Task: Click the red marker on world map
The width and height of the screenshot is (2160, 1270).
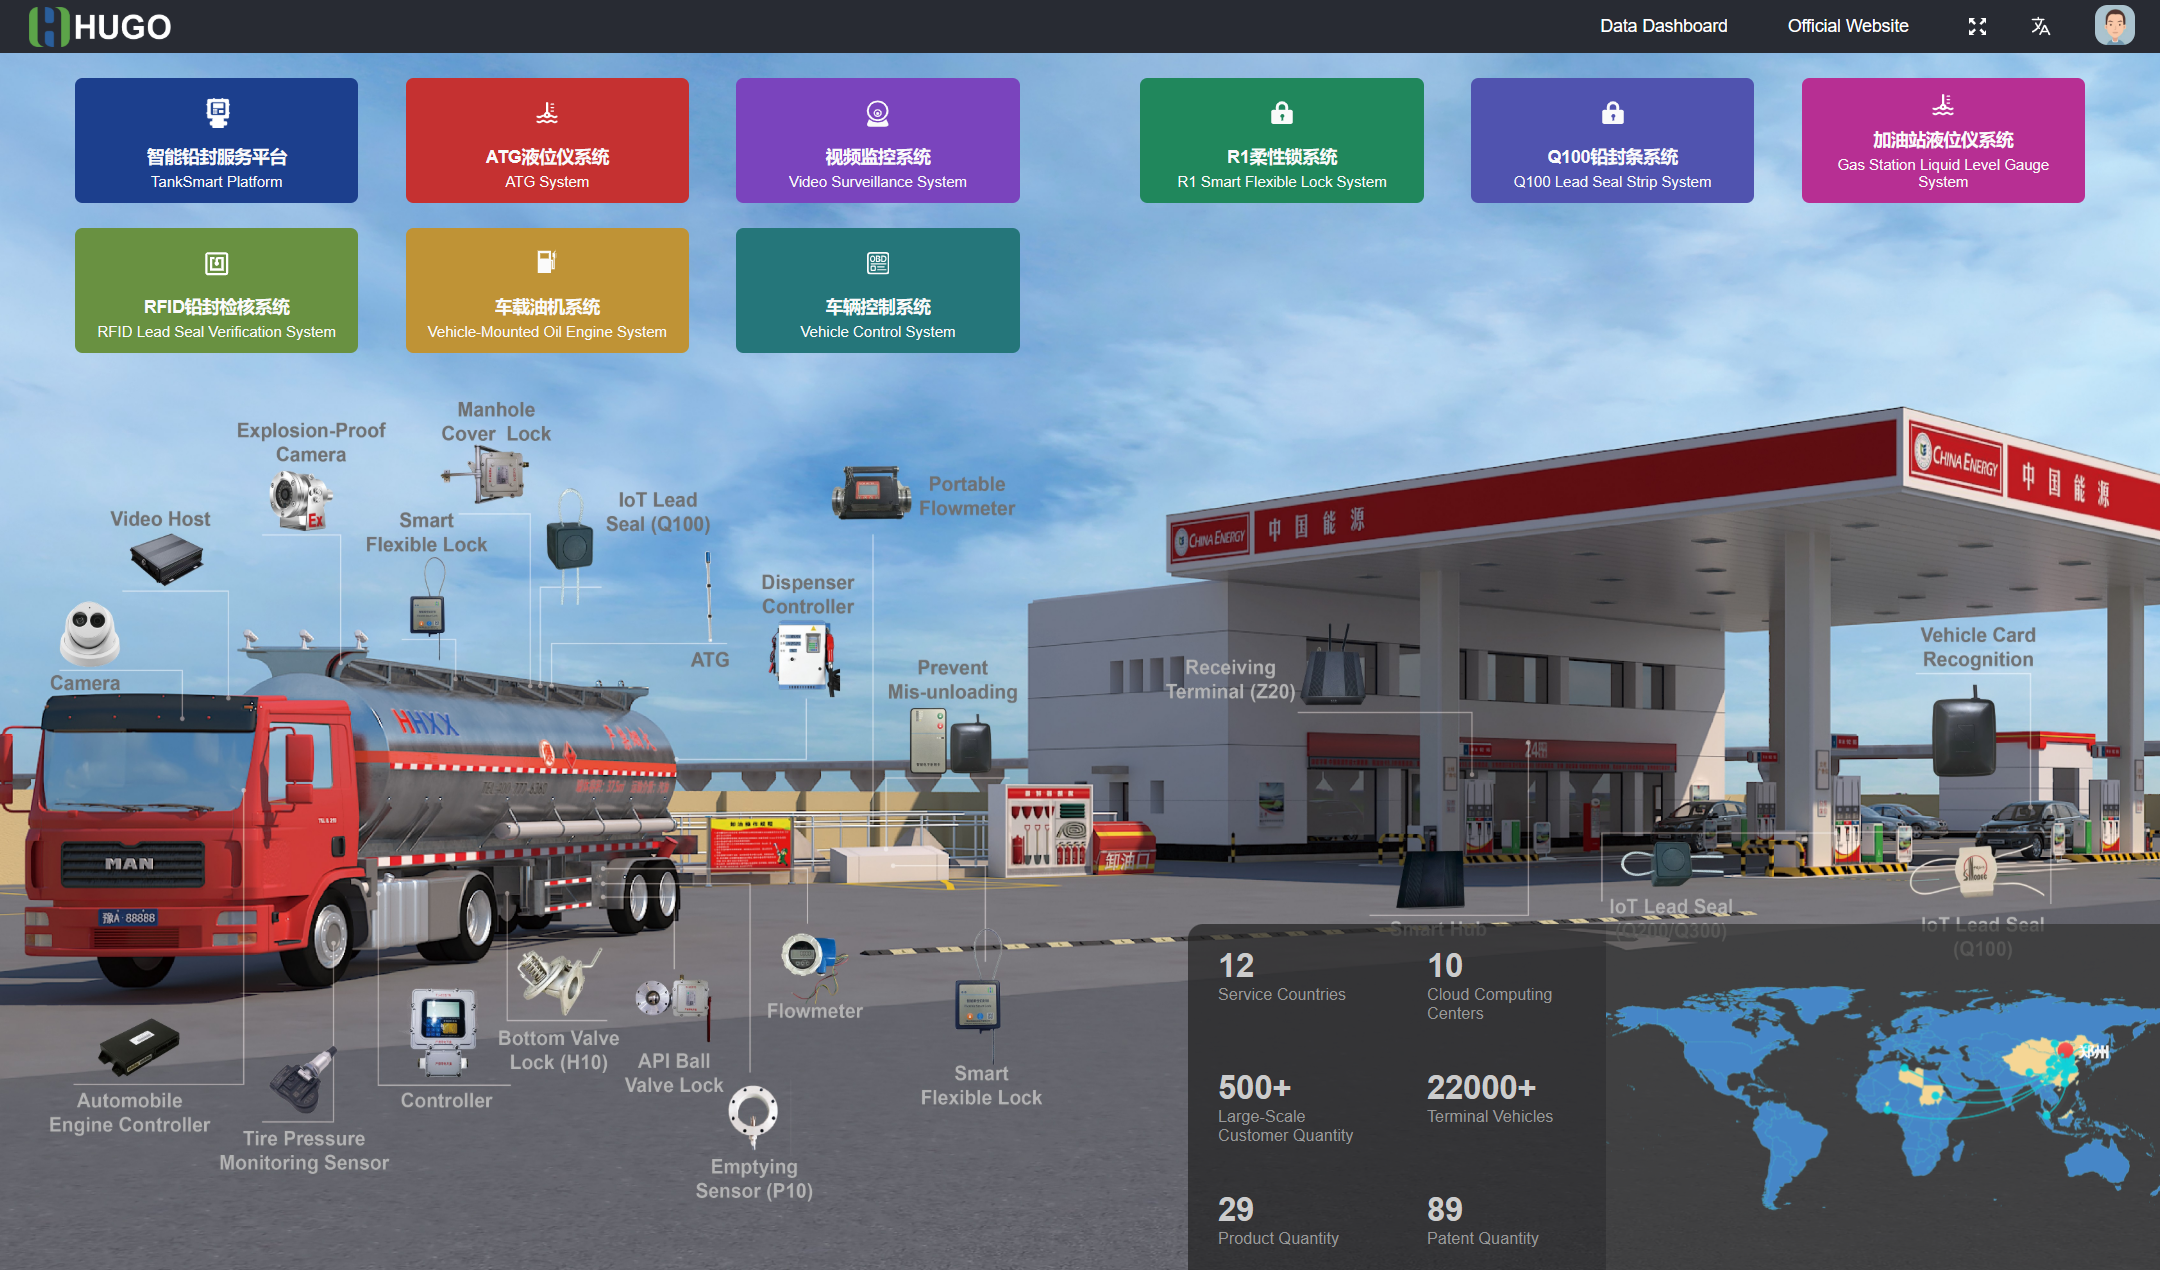Action: point(2065,1049)
